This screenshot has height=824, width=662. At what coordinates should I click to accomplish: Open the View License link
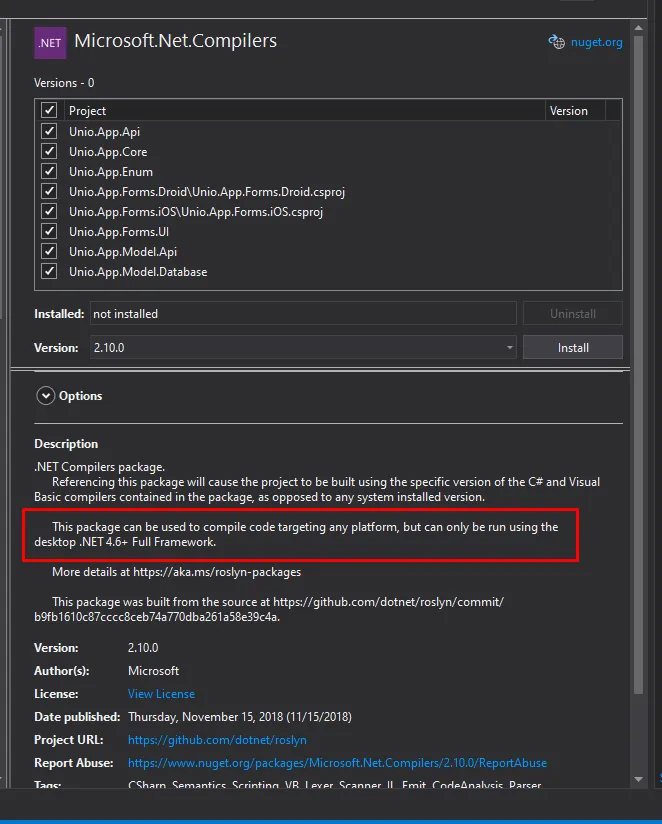161,694
